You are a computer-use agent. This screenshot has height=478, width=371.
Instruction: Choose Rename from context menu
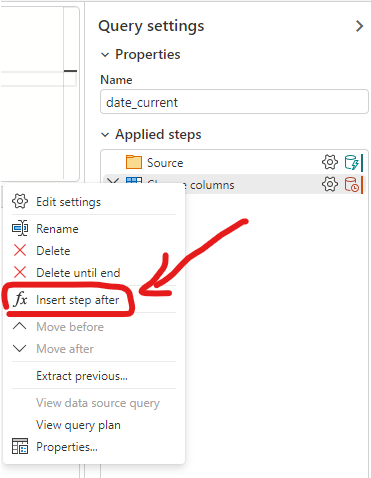pyautogui.click(x=94, y=229)
